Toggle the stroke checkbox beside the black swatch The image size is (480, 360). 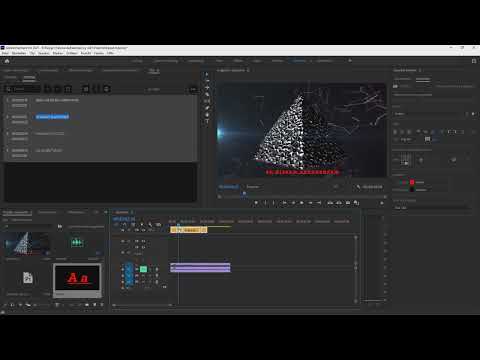click(404, 189)
